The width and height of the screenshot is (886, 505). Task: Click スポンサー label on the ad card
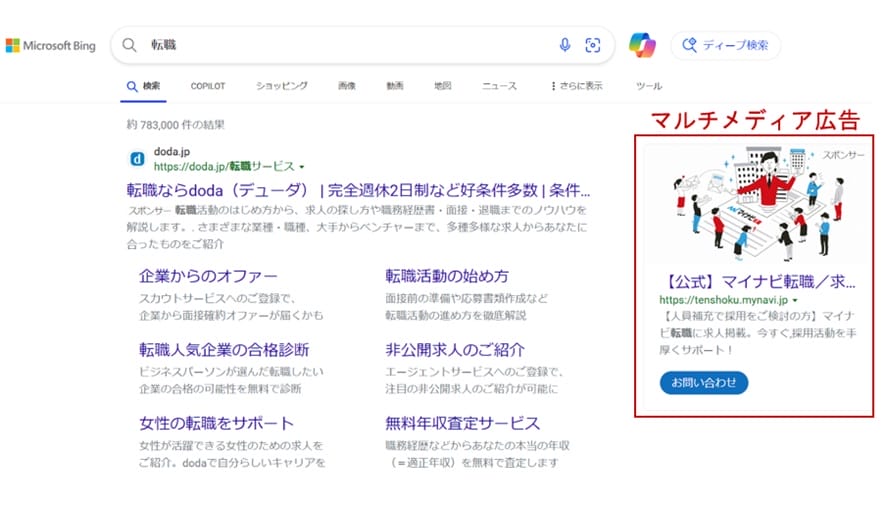point(843,155)
